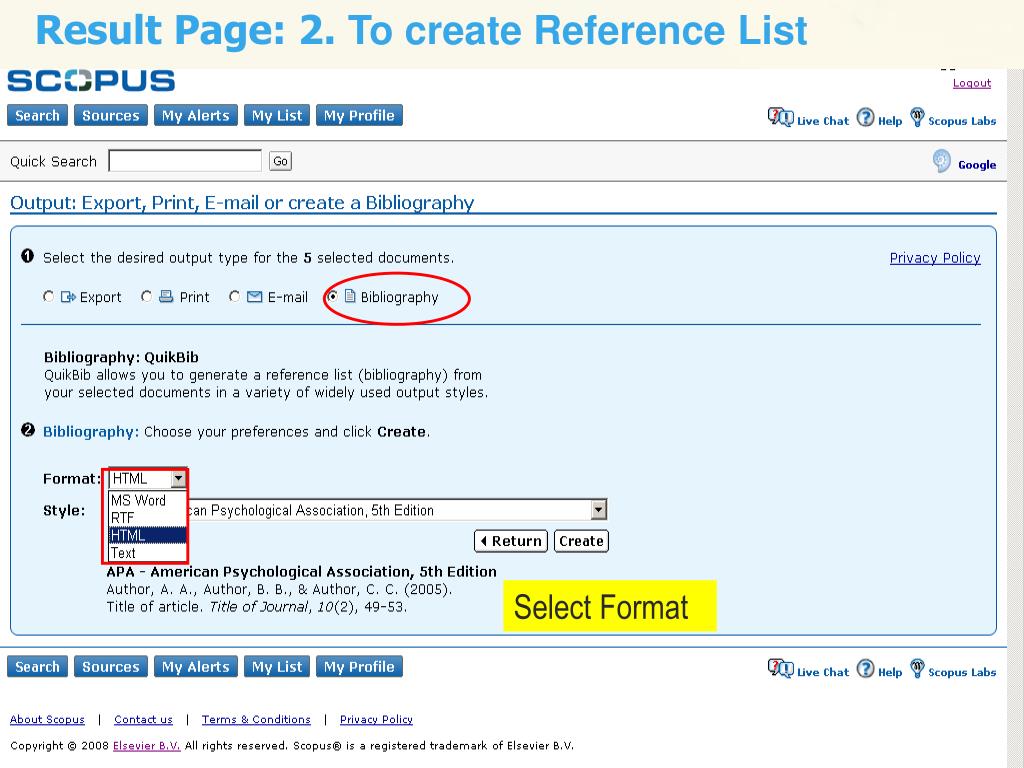Viewport: 1024px width, 768px height.
Task: Select the E-mail radio button
Action: pyautogui.click(x=234, y=296)
